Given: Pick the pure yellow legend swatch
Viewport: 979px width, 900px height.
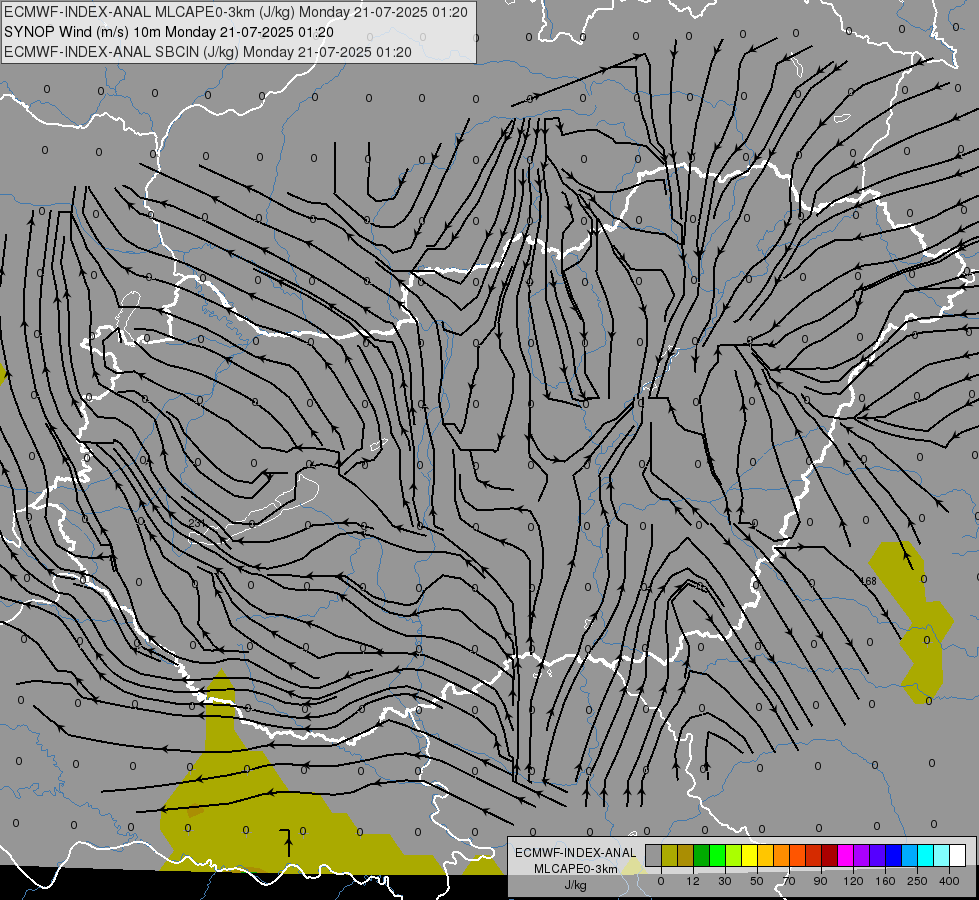Looking at the screenshot, I should (x=749, y=855).
